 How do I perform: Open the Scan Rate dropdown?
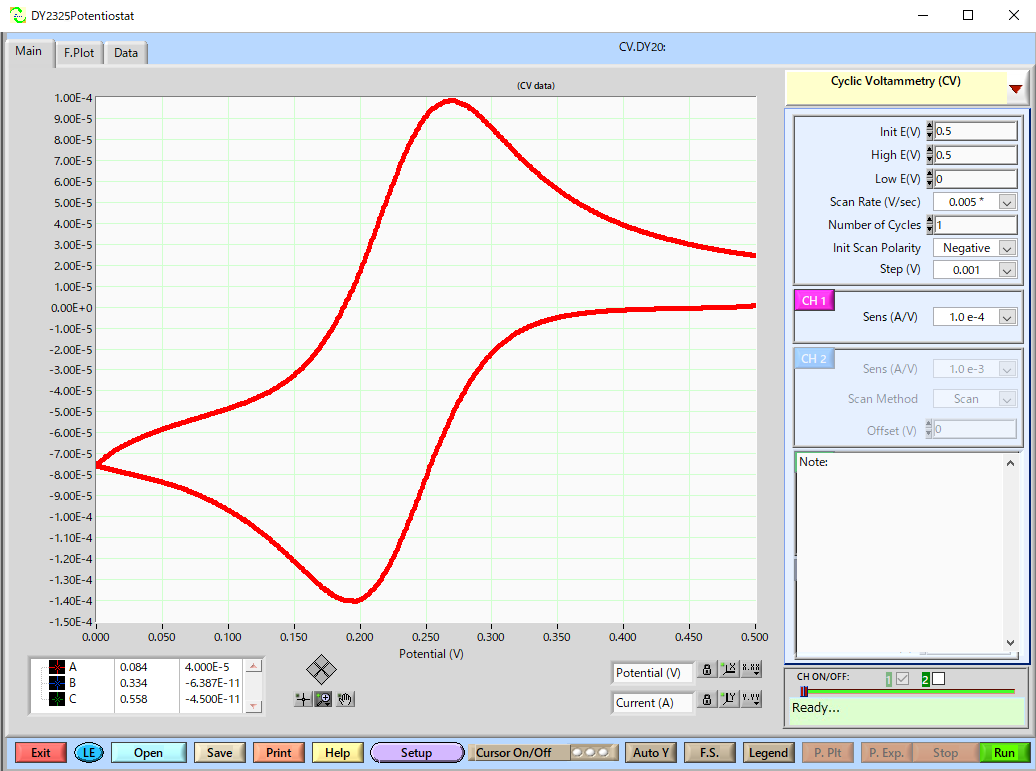pyautogui.click(x=1006, y=202)
